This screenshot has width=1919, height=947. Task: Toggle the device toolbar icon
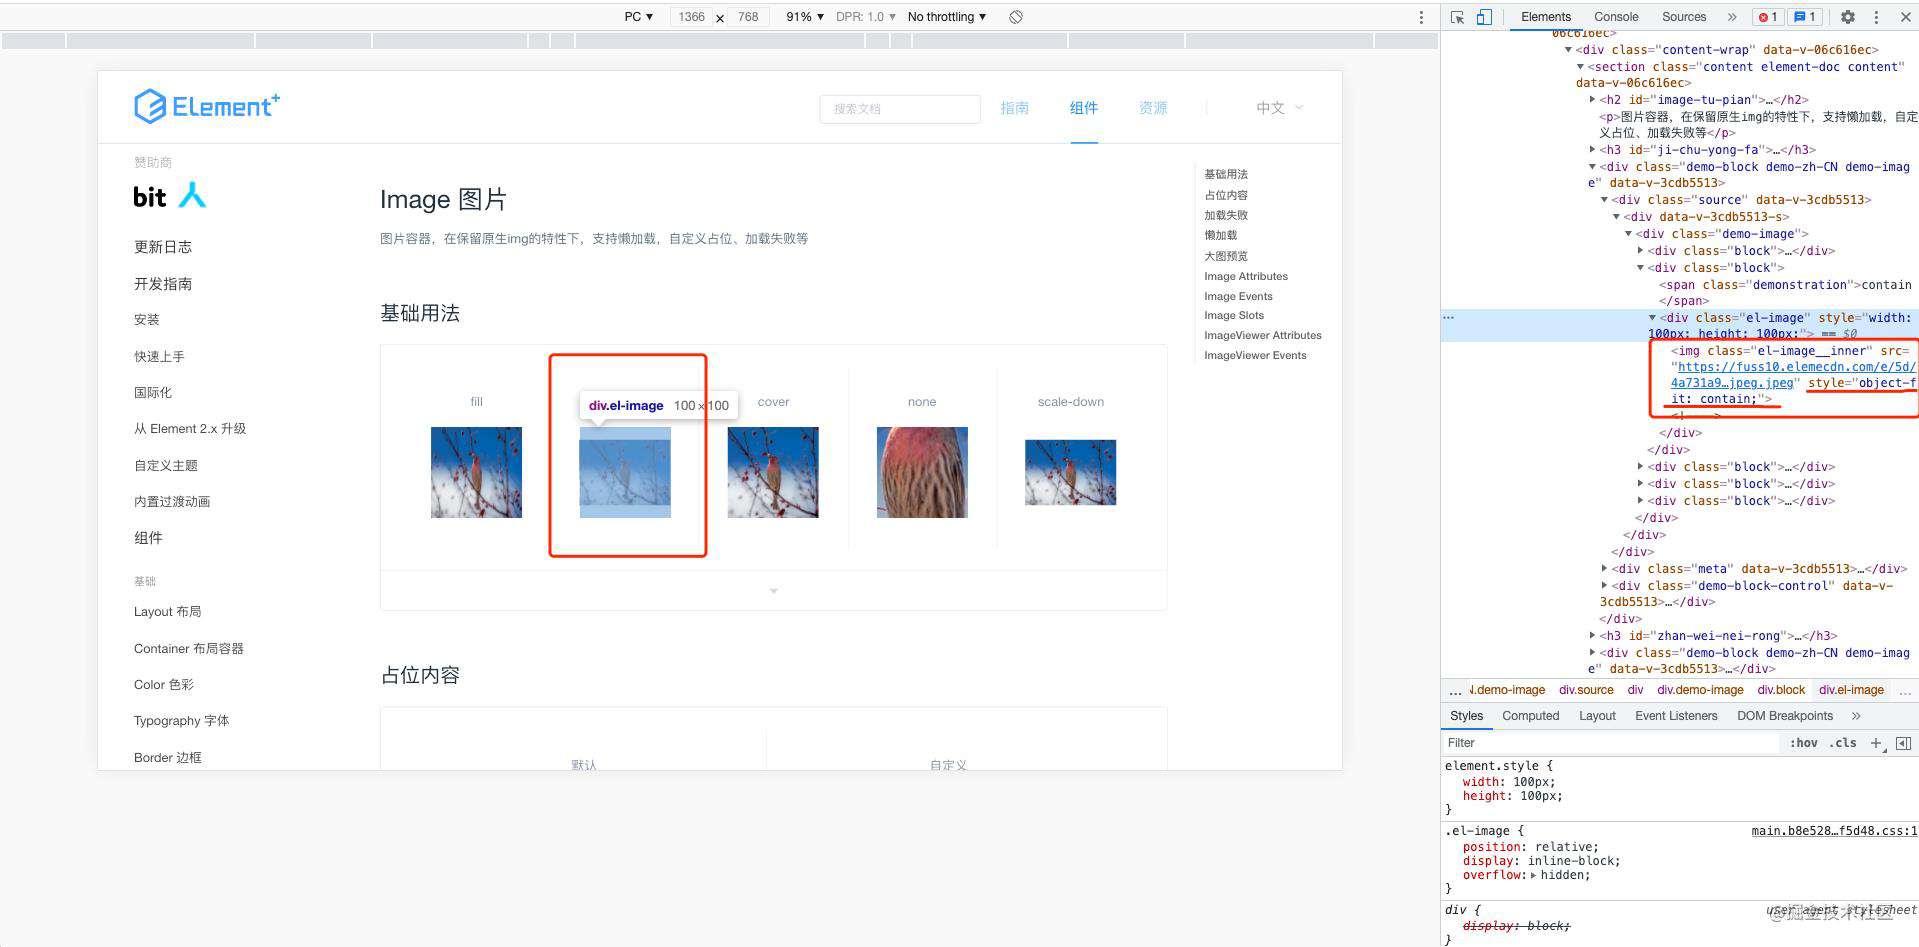[x=1484, y=17]
